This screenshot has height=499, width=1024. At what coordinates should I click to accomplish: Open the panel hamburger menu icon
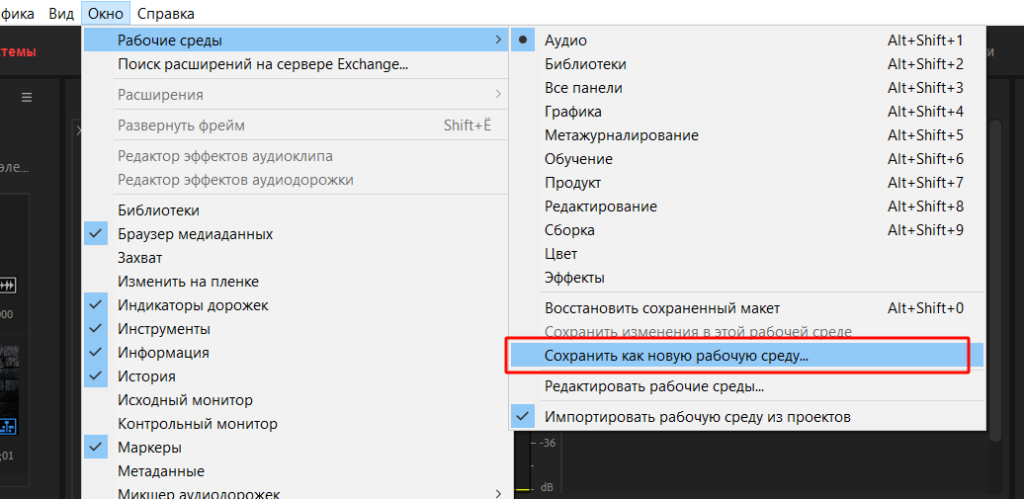tap(27, 97)
